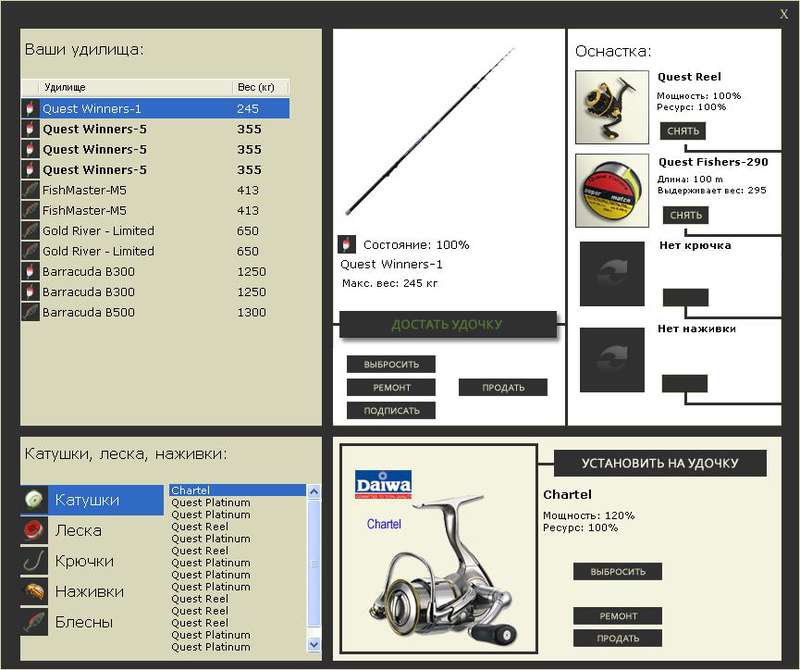Open the Леска line category icon
Image resolution: width=800 pixels, height=670 pixels.
tap(34, 531)
